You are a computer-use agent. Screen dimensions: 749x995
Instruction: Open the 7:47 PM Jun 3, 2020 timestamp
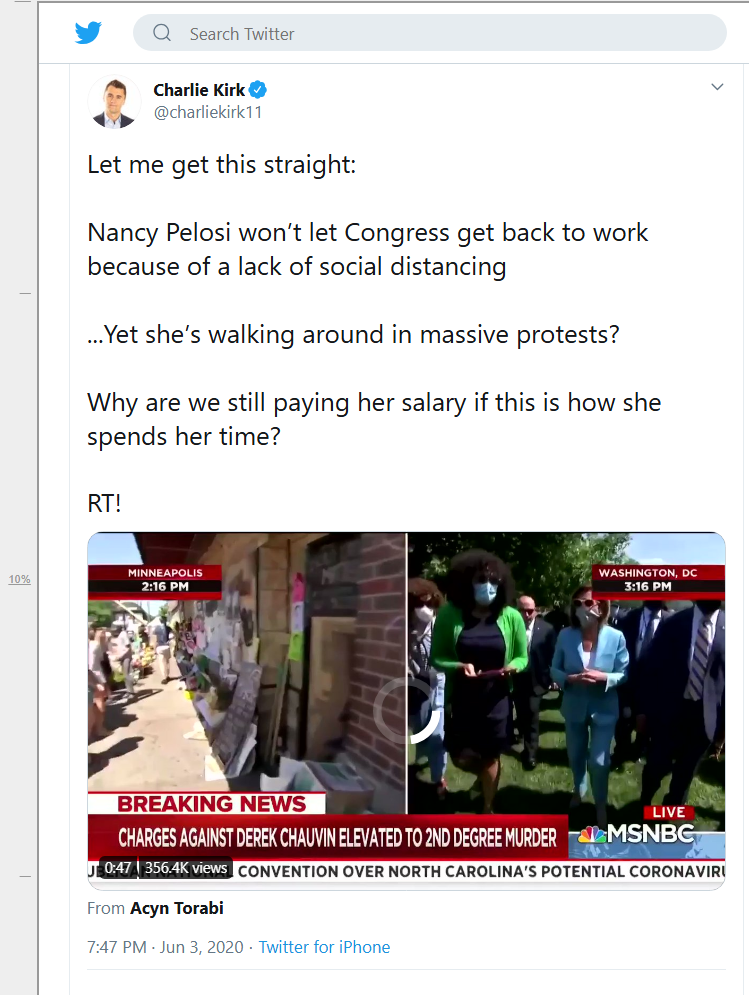coord(165,947)
